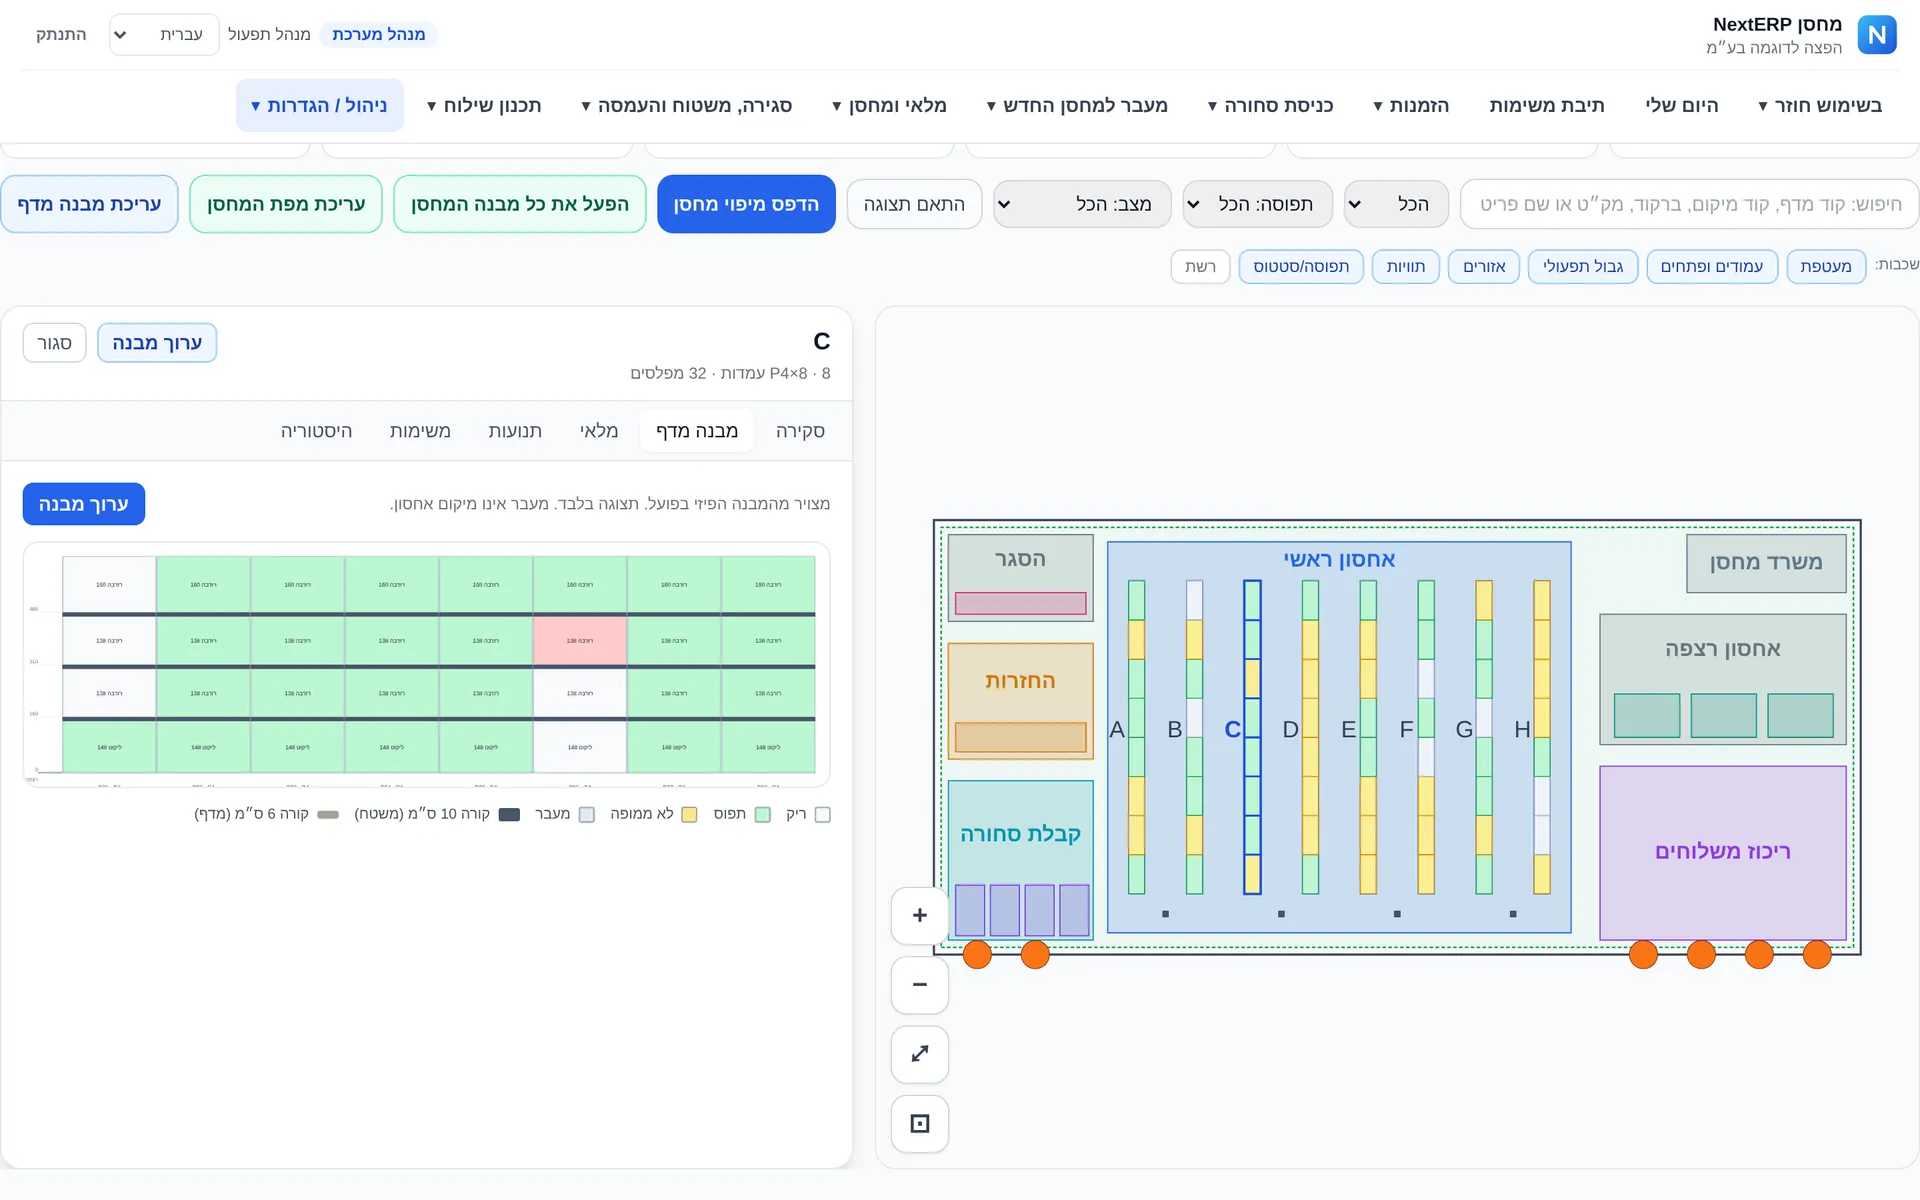Open the תיבת משימות menu item
This screenshot has width=1920, height=1200.
[x=1547, y=105]
